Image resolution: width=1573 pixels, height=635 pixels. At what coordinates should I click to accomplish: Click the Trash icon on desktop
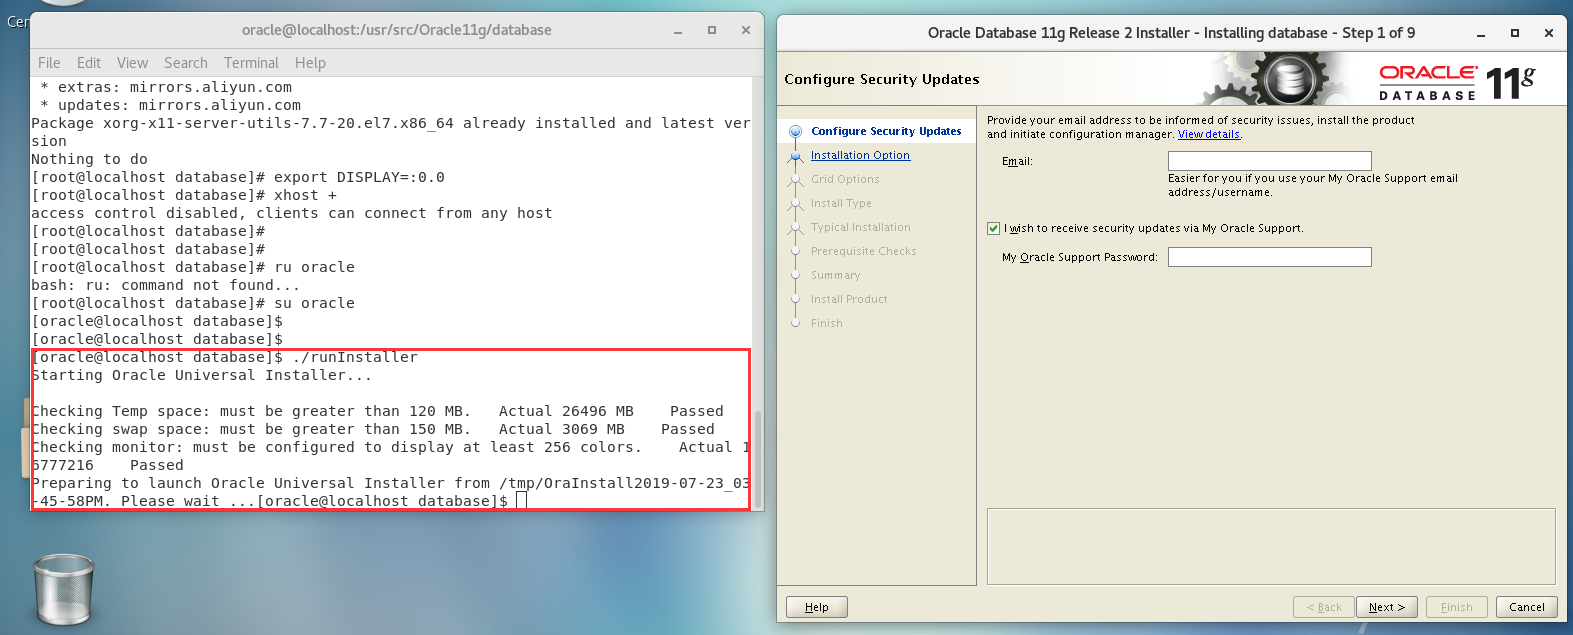pos(64,589)
